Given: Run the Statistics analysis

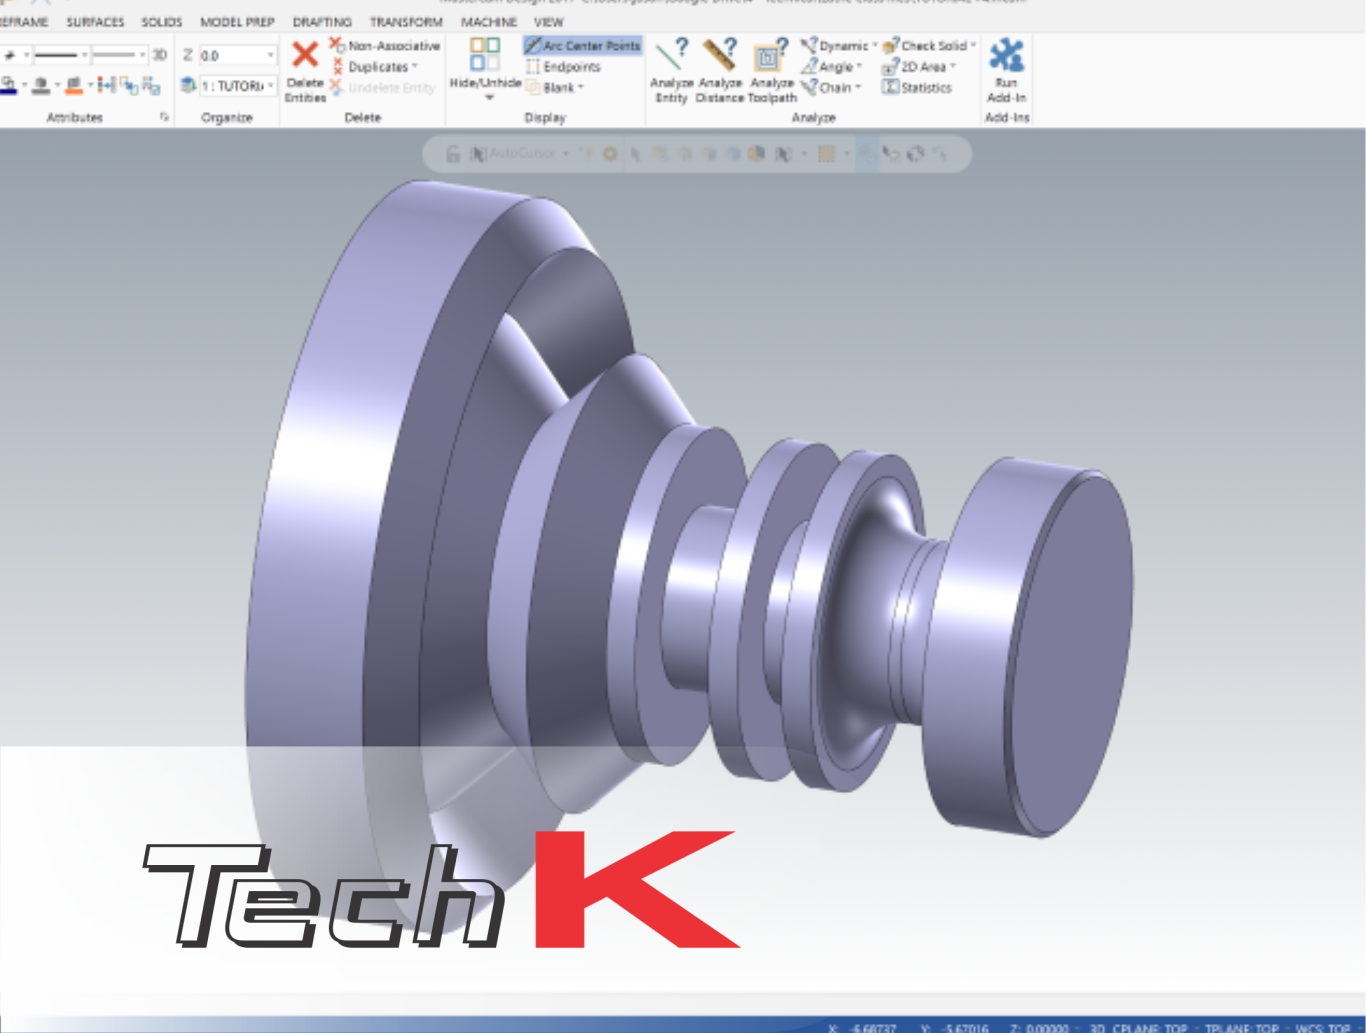Looking at the screenshot, I should point(919,87).
